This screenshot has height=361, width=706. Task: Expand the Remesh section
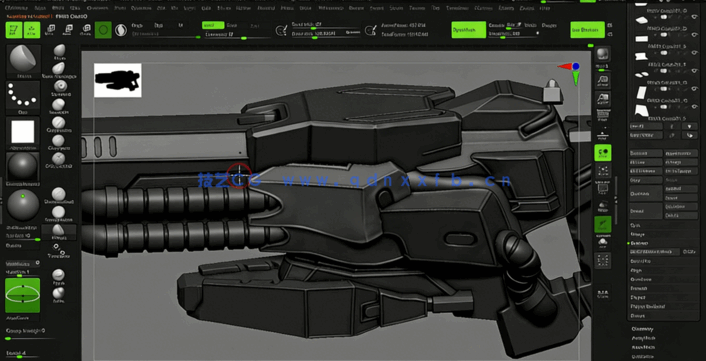(x=639, y=289)
